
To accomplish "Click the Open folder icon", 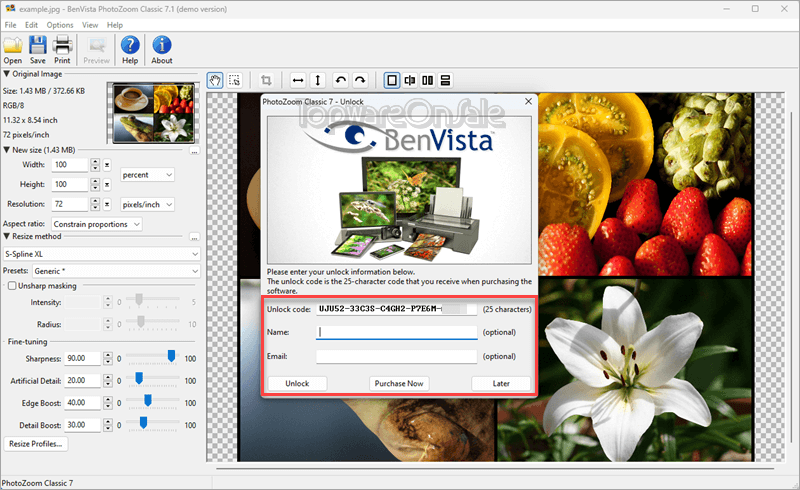I will tap(13, 45).
